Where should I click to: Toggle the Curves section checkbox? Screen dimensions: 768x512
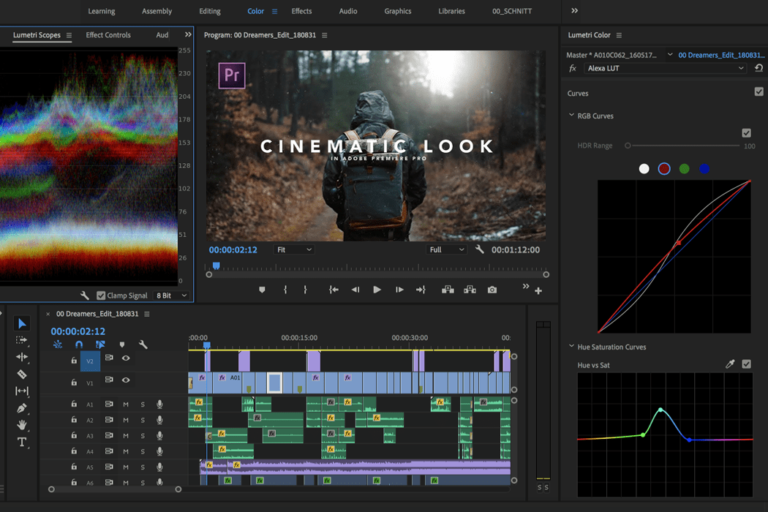point(759,92)
